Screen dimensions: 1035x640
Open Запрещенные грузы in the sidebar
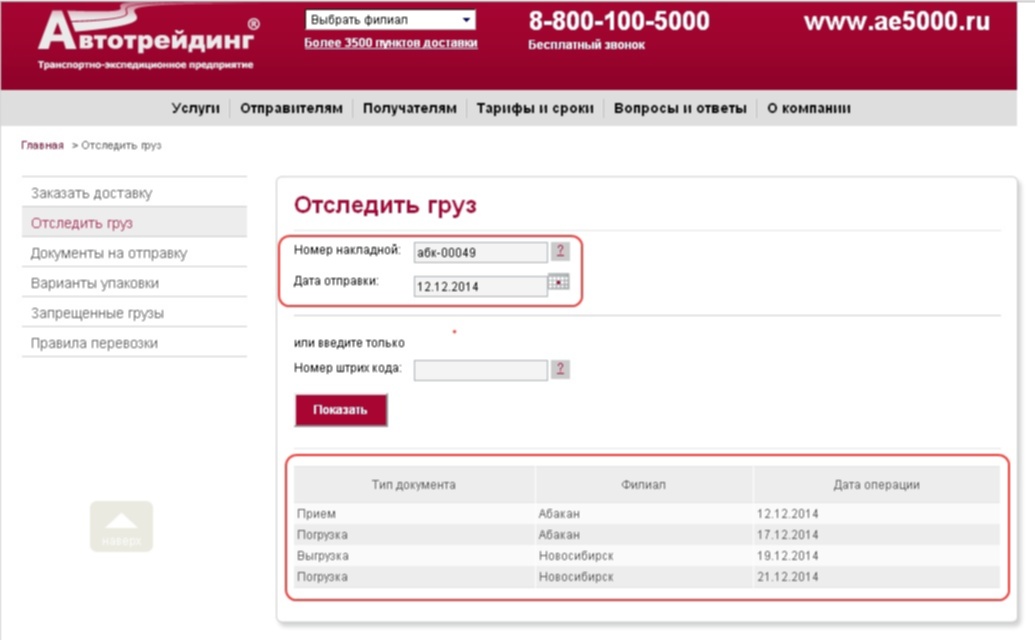click(x=97, y=313)
